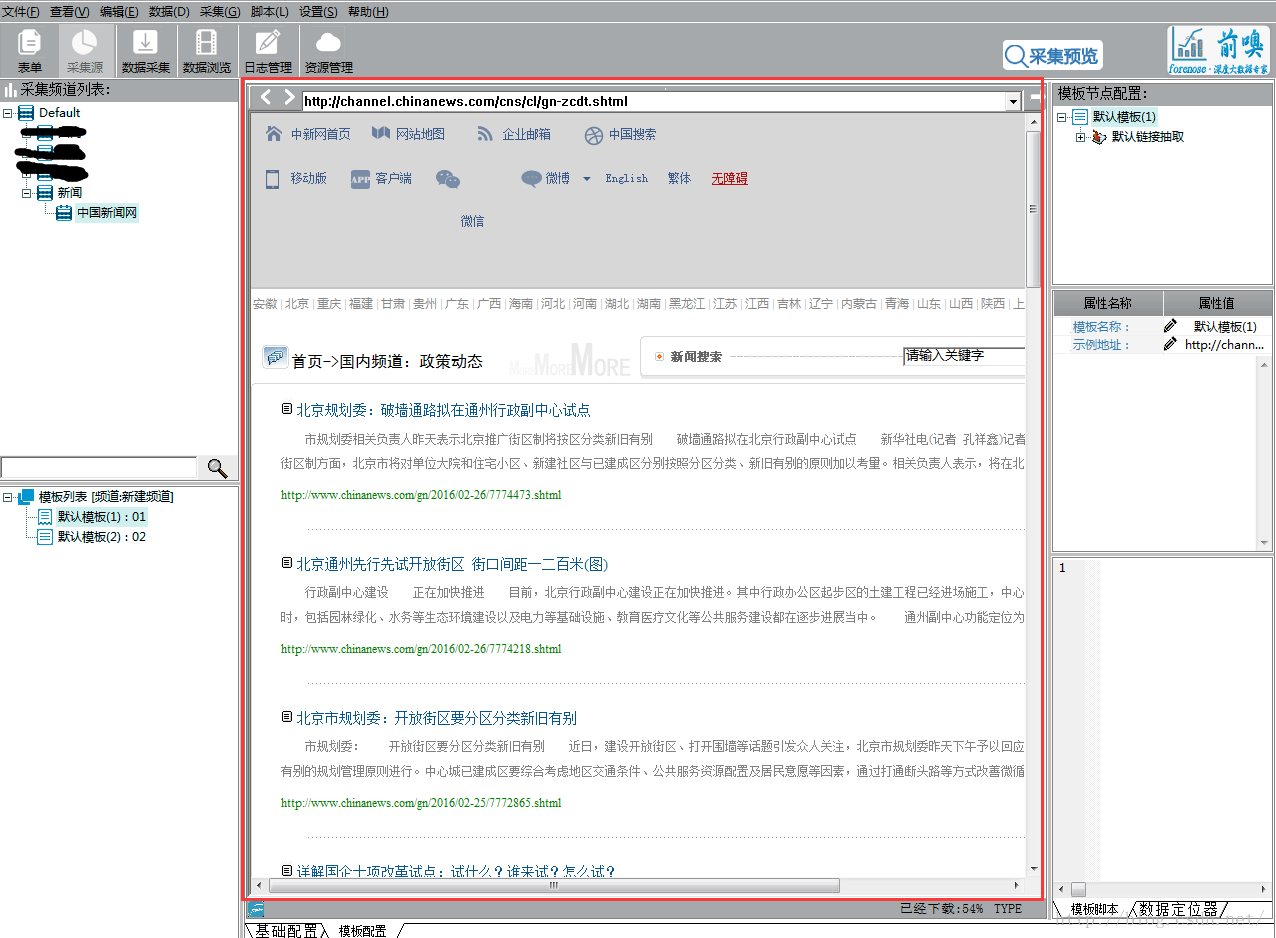Open the 查看(V) menu
Screen dimensions: 1276x938
click(70, 11)
